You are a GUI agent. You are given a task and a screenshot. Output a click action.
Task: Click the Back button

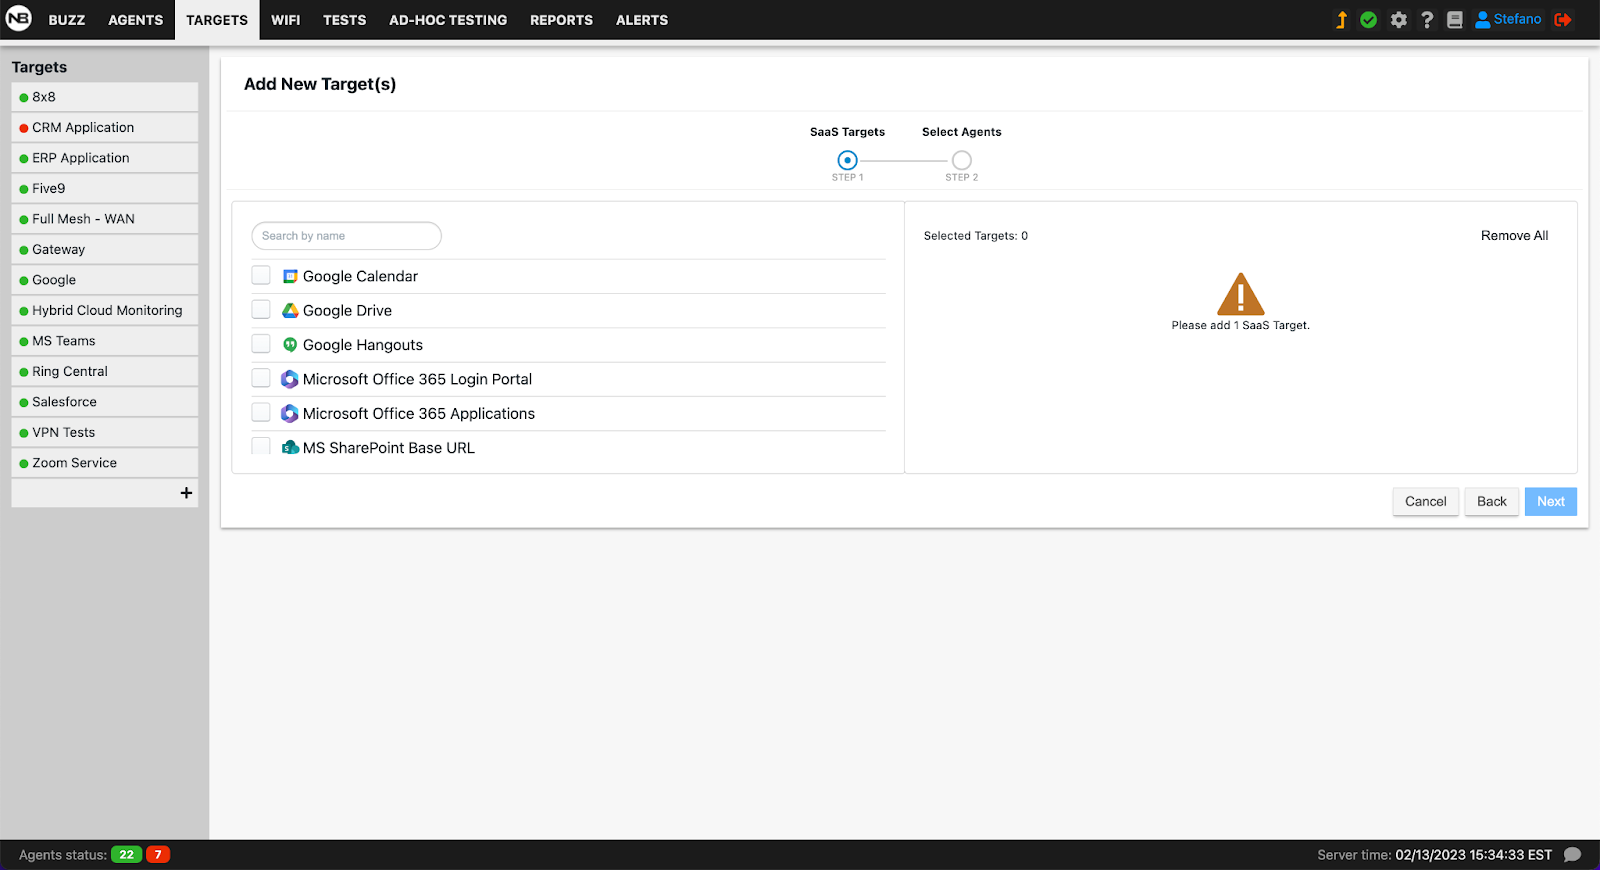pyautogui.click(x=1492, y=502)
